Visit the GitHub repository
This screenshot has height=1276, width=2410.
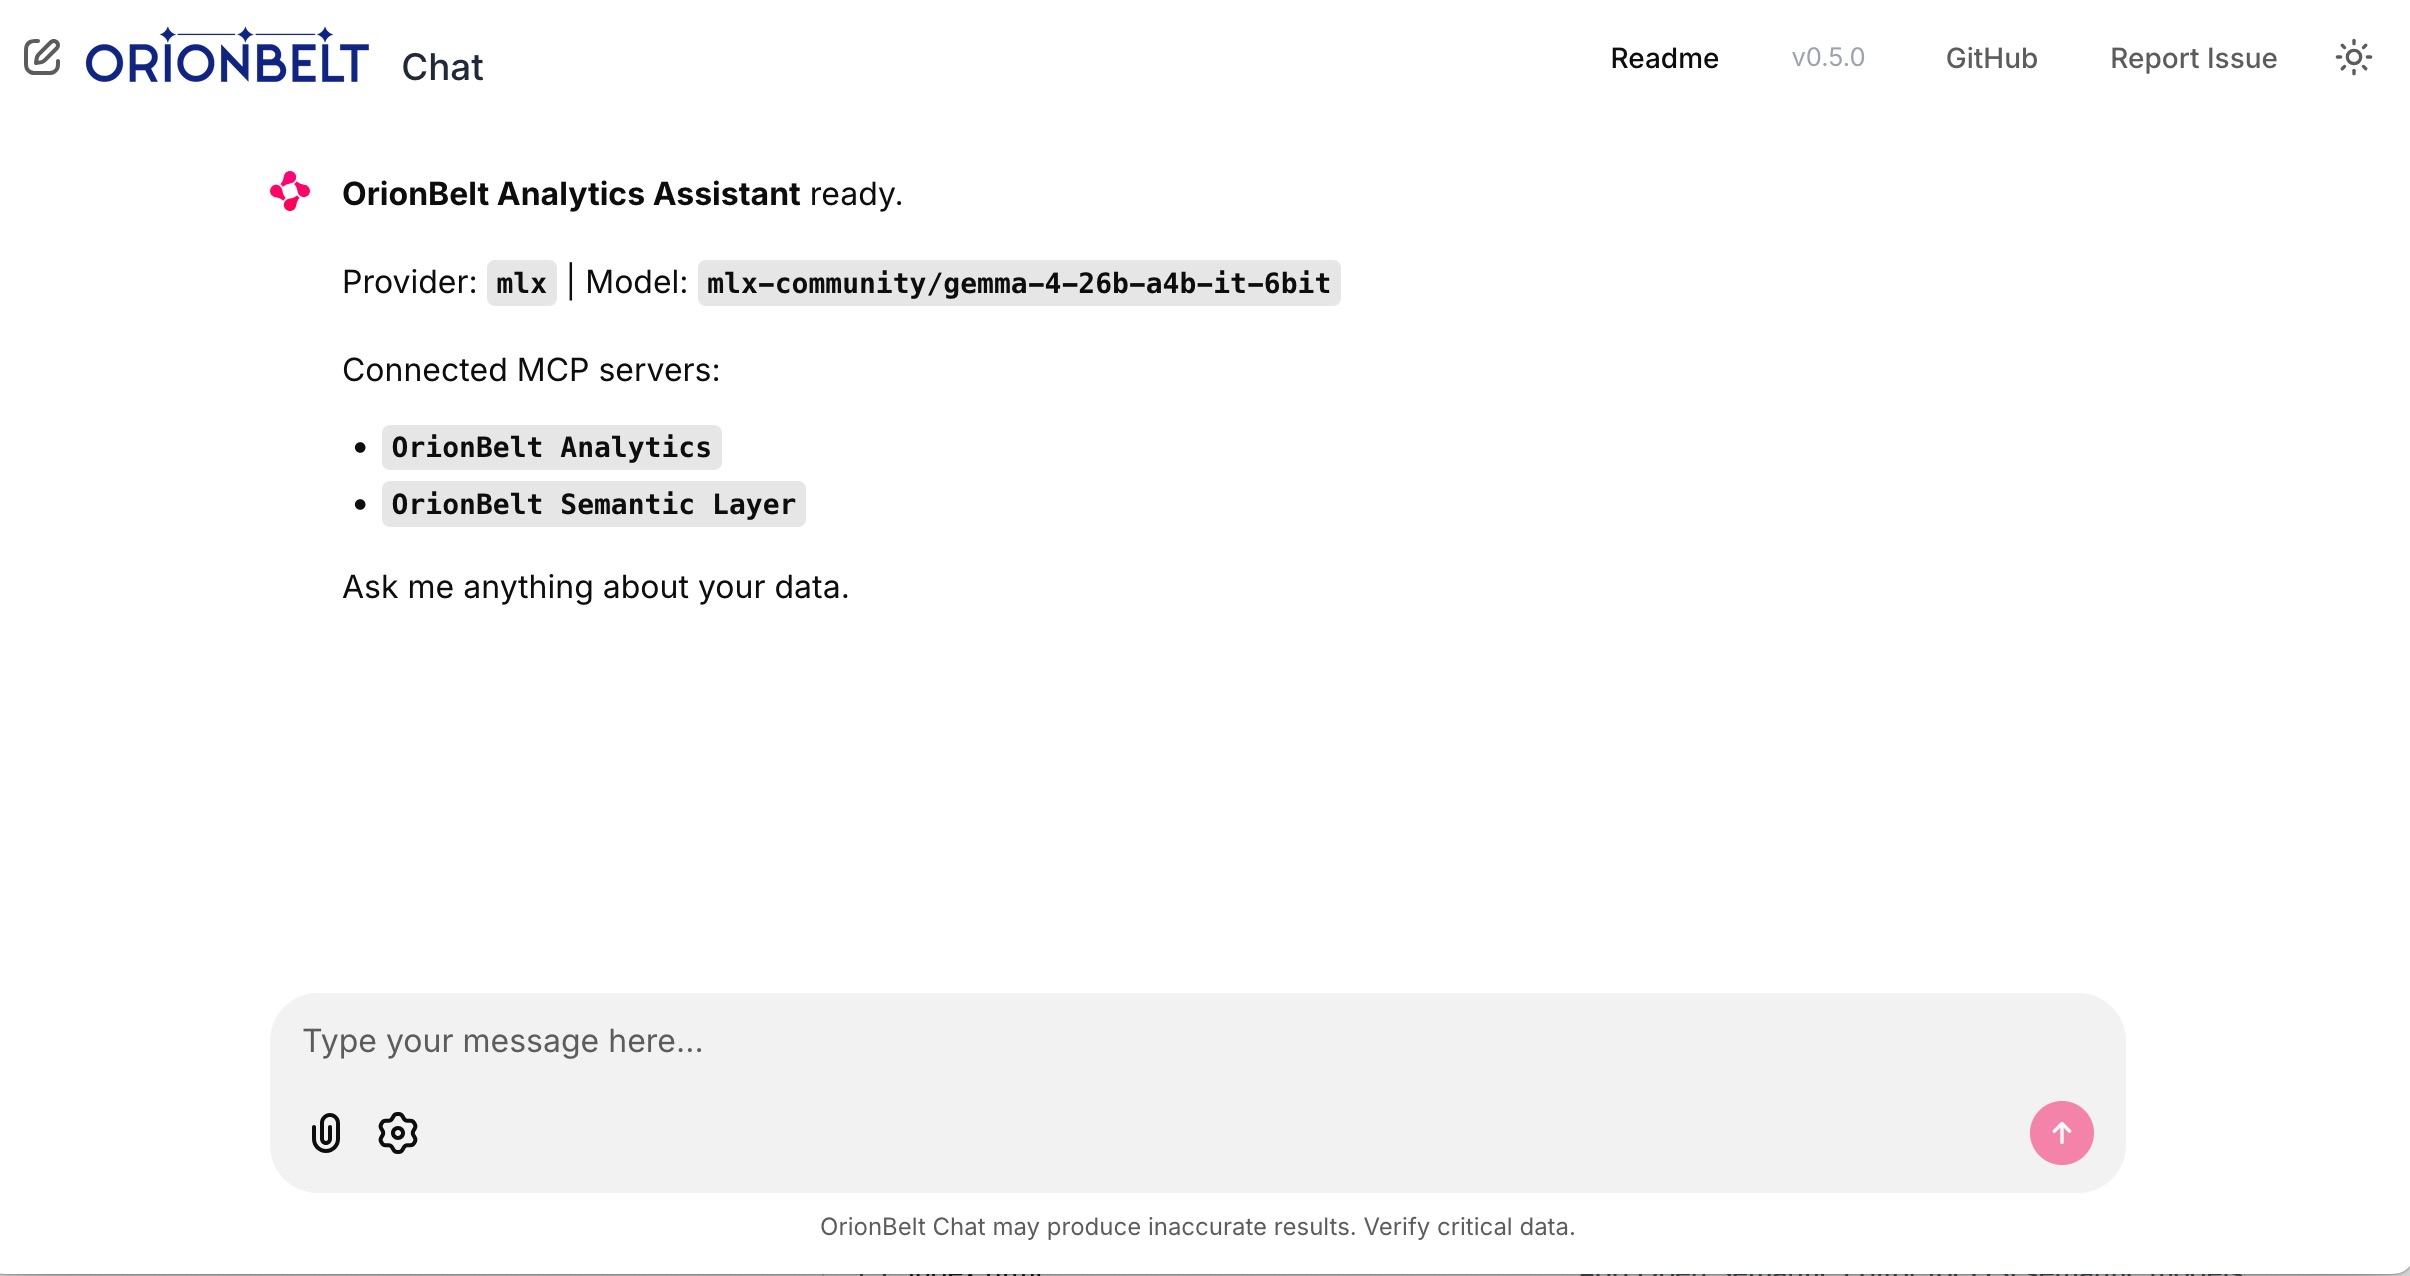tap(1990, 58)
